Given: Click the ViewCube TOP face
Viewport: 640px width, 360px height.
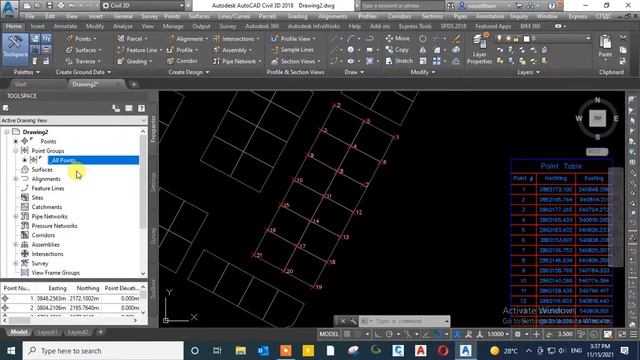Looking at the screenshot, I should point(598,118).
